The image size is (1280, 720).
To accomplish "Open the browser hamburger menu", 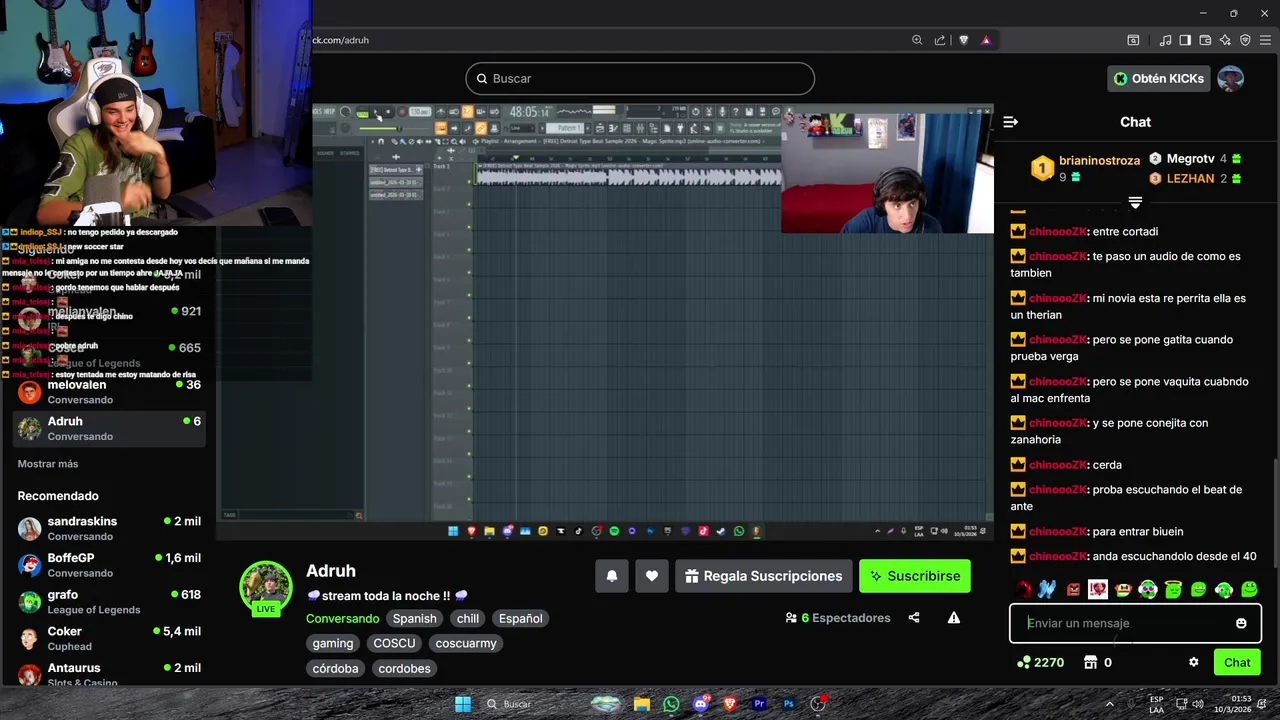I will click(x=1265, y=40).
